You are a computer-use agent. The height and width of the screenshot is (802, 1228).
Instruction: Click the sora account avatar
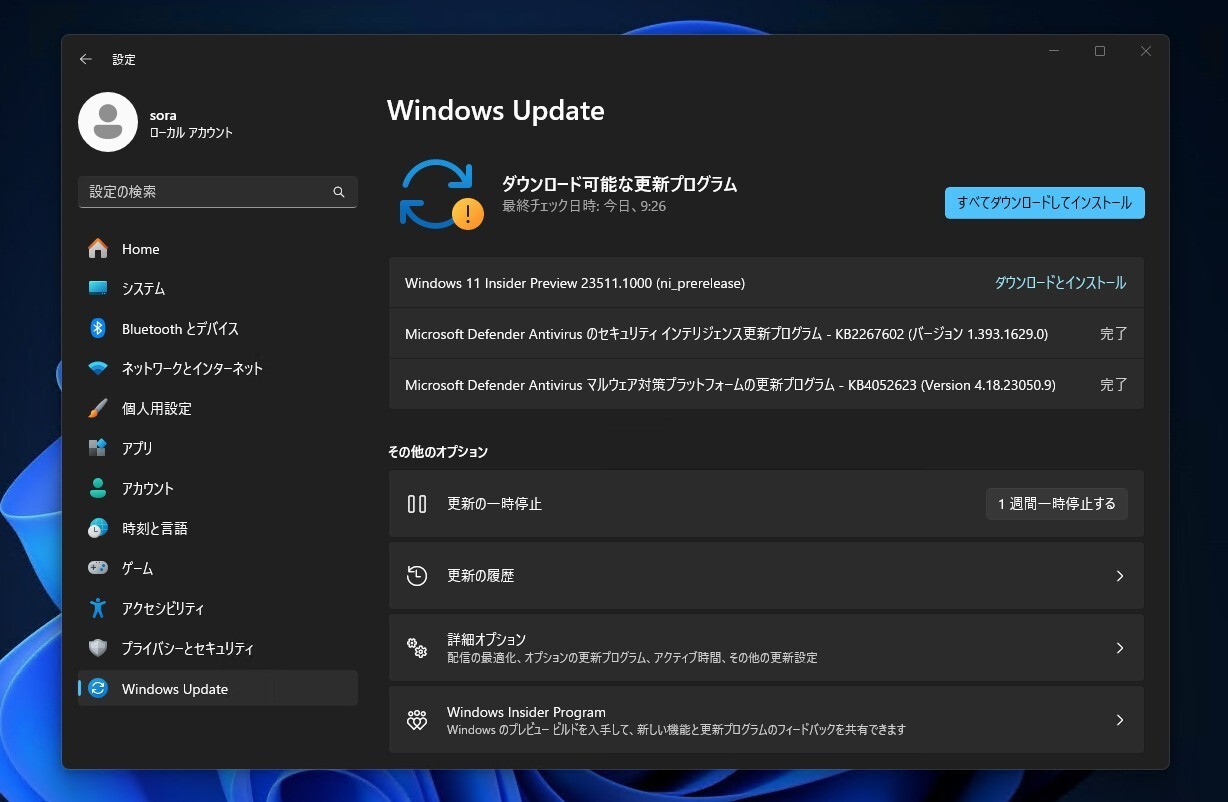108,121
